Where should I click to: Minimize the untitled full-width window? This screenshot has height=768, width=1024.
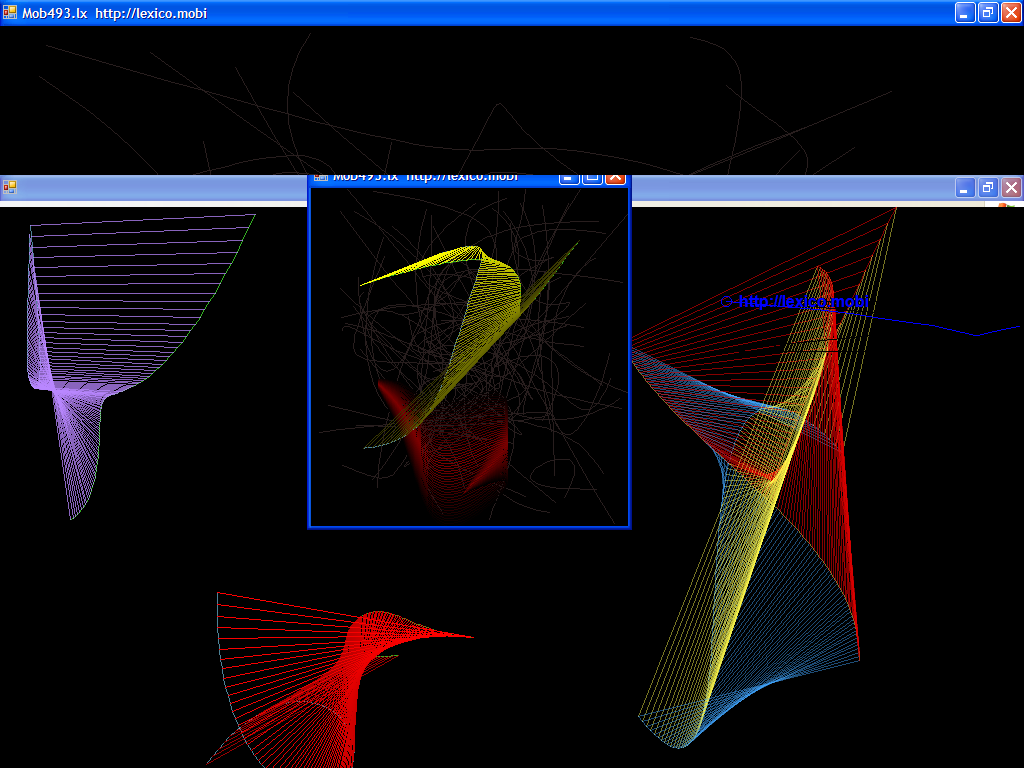tap(965, 188)
